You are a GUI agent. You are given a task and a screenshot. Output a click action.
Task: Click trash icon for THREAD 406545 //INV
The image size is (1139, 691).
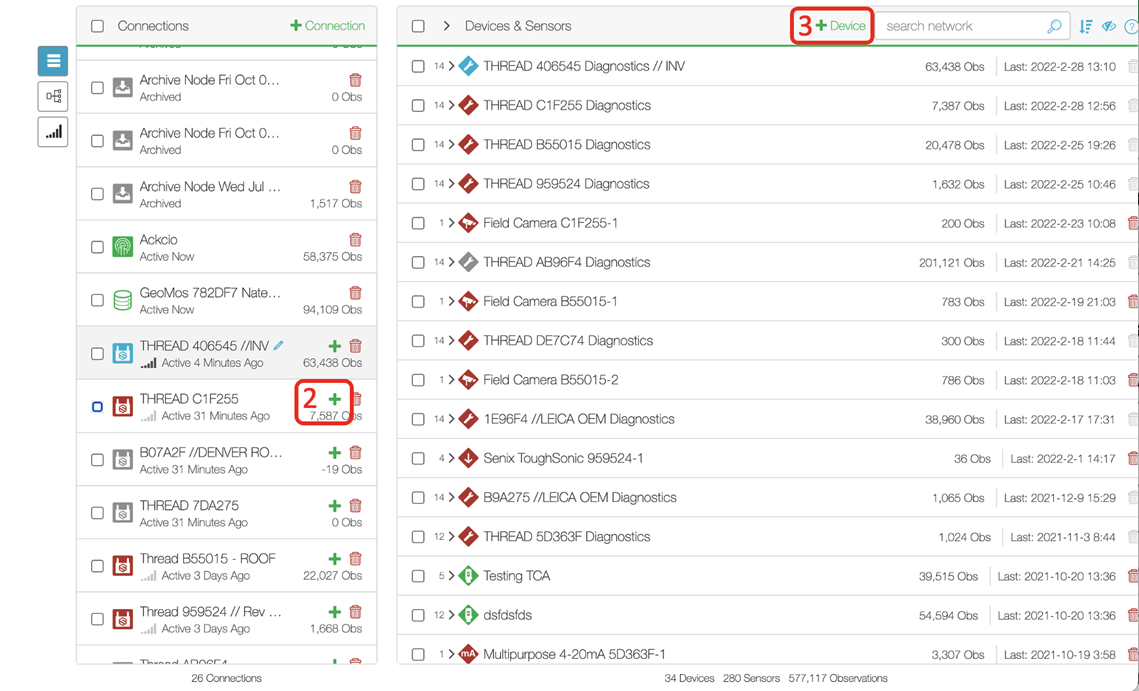tap(355, 346)
